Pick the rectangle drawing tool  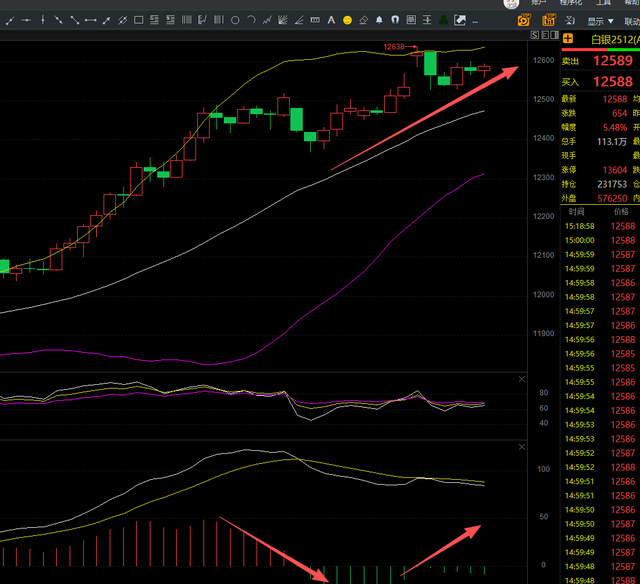tap(139, 20)
